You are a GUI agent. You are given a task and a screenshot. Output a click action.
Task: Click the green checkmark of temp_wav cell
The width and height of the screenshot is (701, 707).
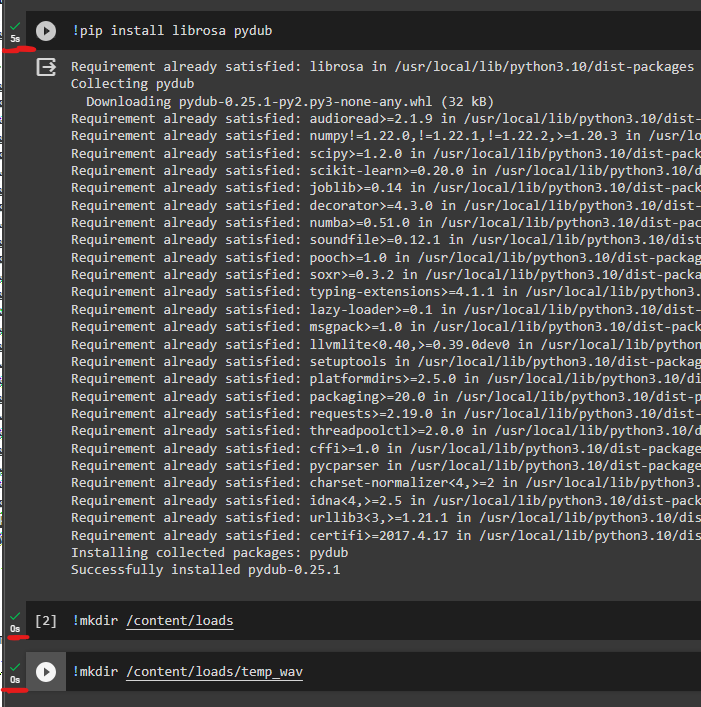[x=15, y=667]
